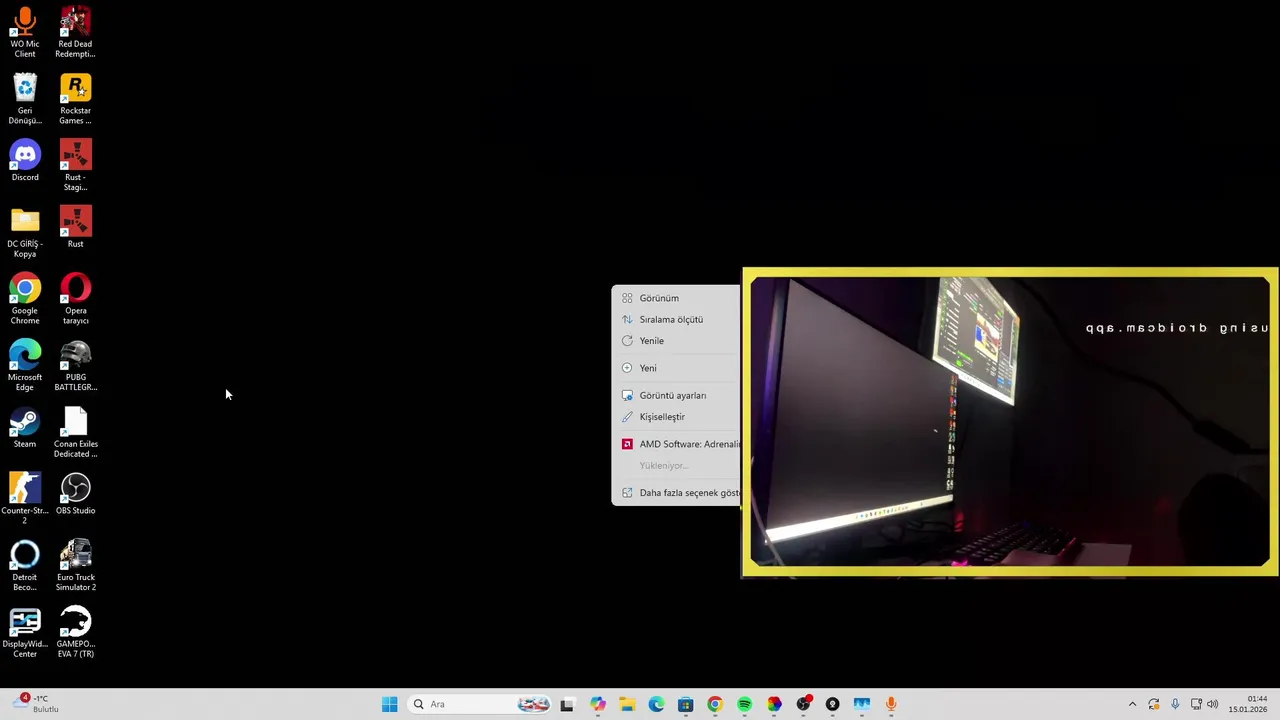
Task: Open the Yeni submenu entry
Action: (x=677, y=368)
